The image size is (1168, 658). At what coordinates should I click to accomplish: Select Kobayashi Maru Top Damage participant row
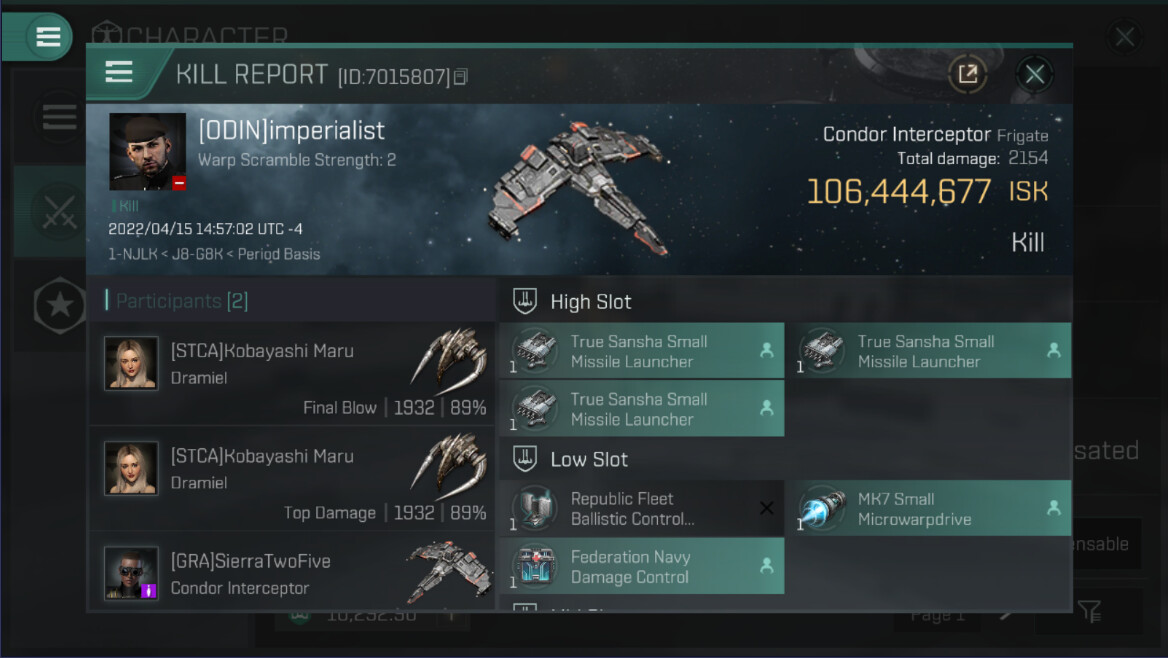click(293, 478)
